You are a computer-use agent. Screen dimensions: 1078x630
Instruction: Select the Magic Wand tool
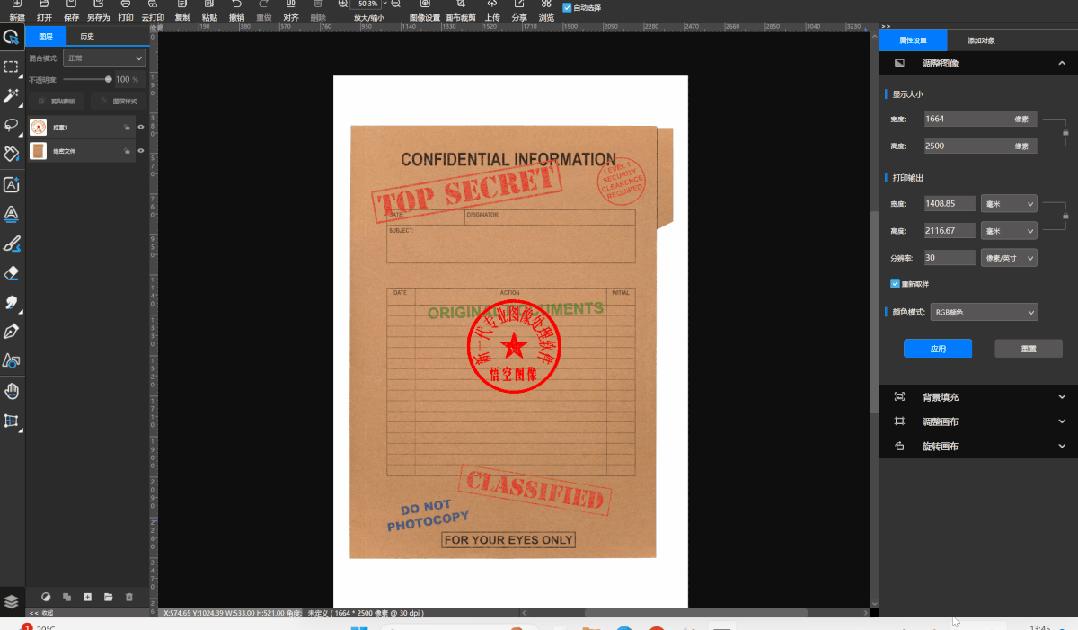tap(12, 96)
